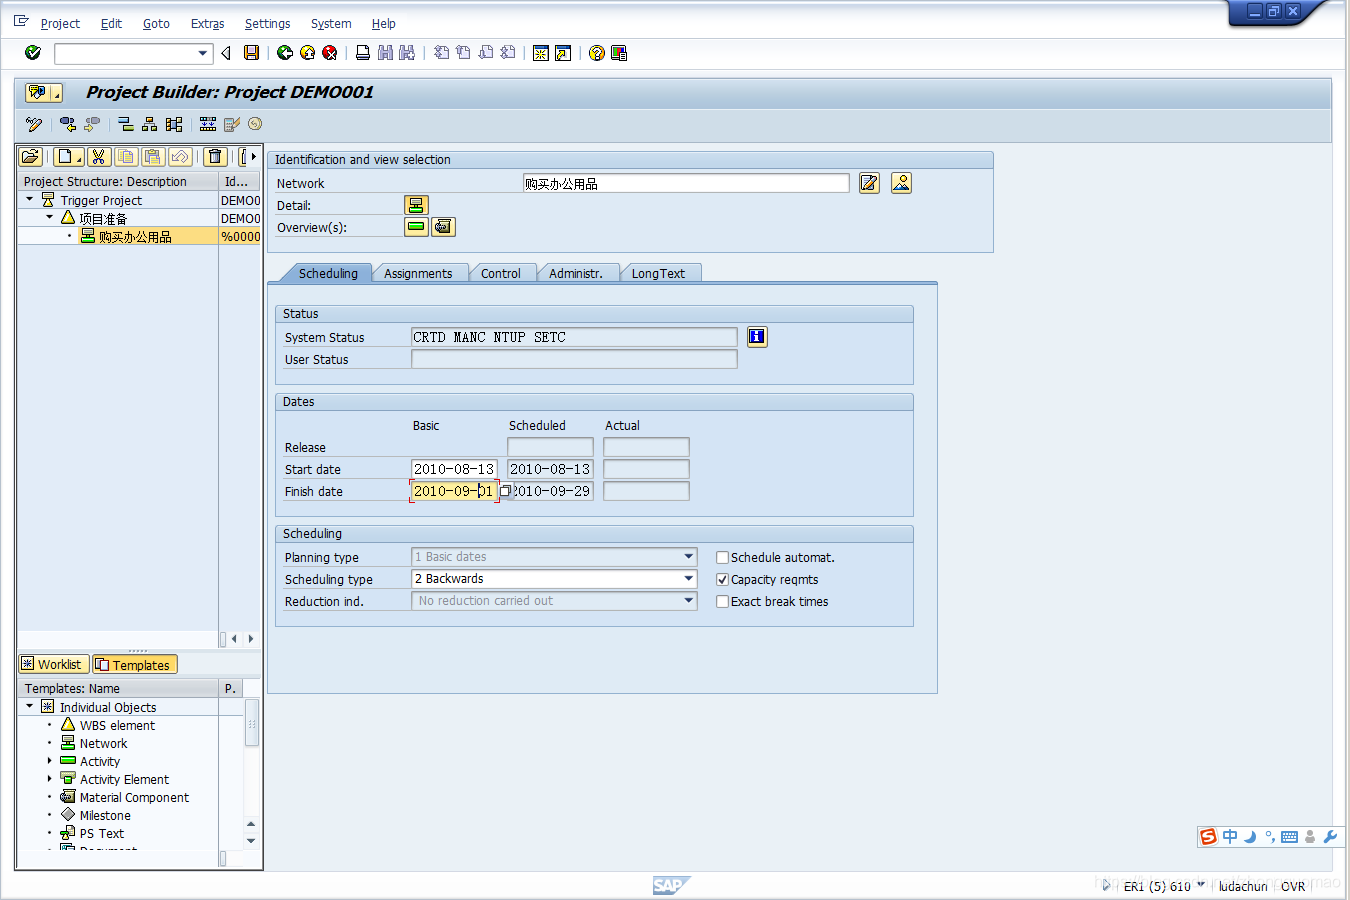Switch to the Control tab

coord(500,273)
